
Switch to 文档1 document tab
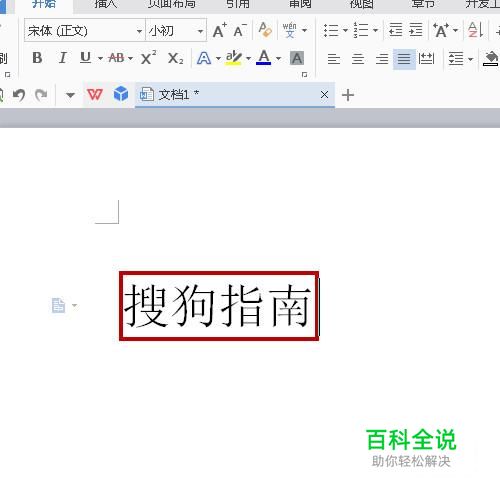[235, 95]
